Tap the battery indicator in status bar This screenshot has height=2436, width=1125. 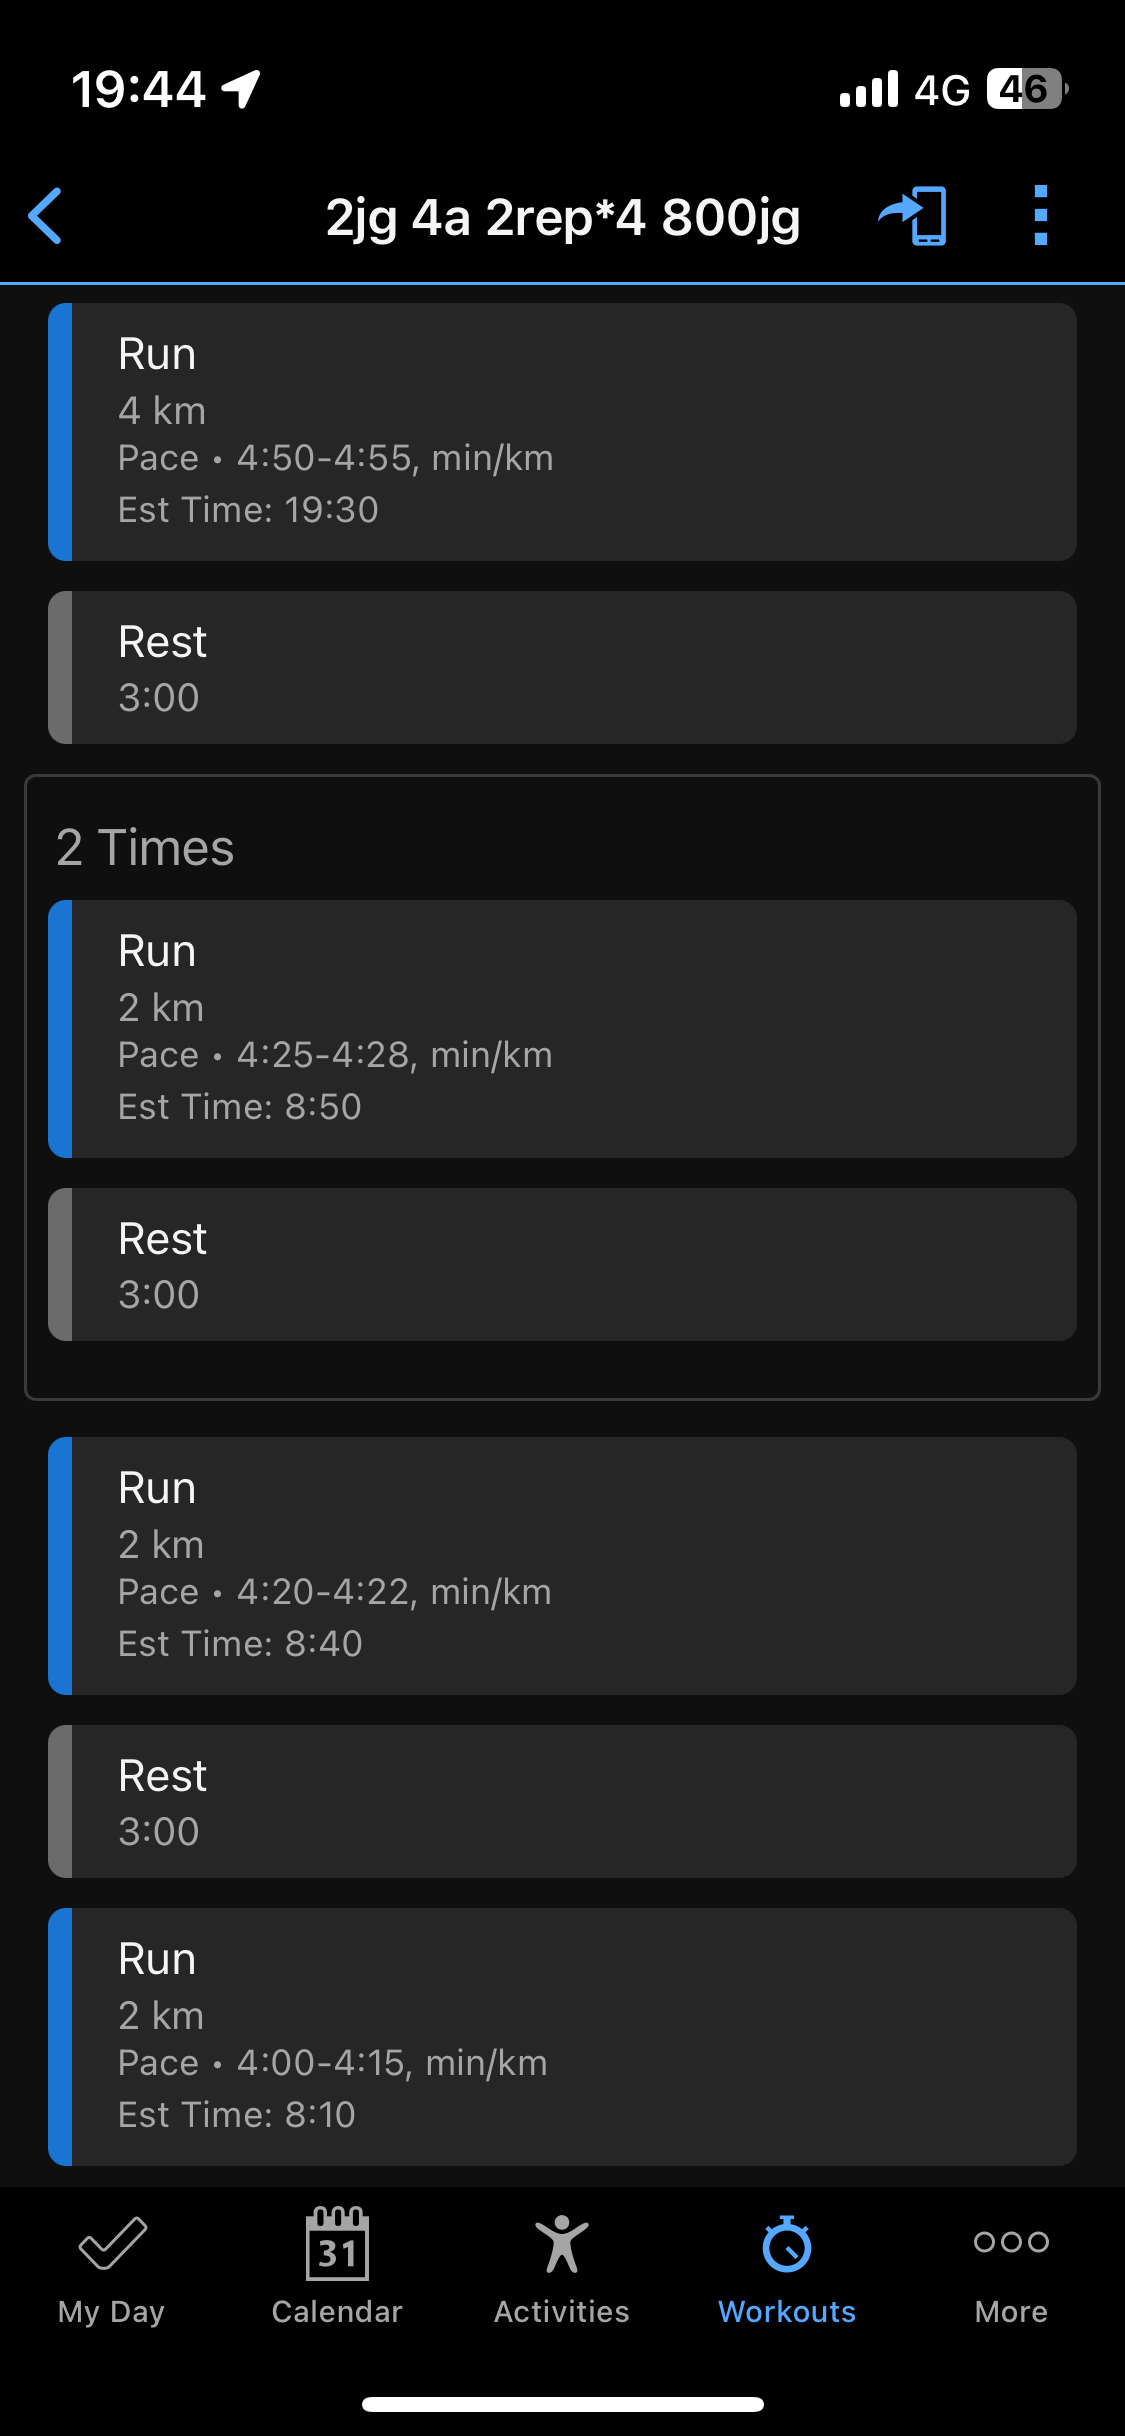[x=1026, y=89]
